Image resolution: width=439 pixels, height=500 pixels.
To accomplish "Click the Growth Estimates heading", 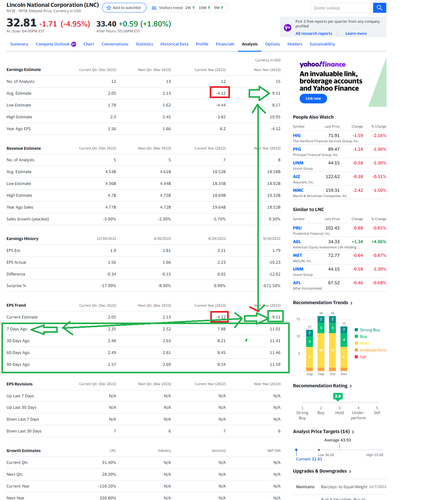I will 24,451.
